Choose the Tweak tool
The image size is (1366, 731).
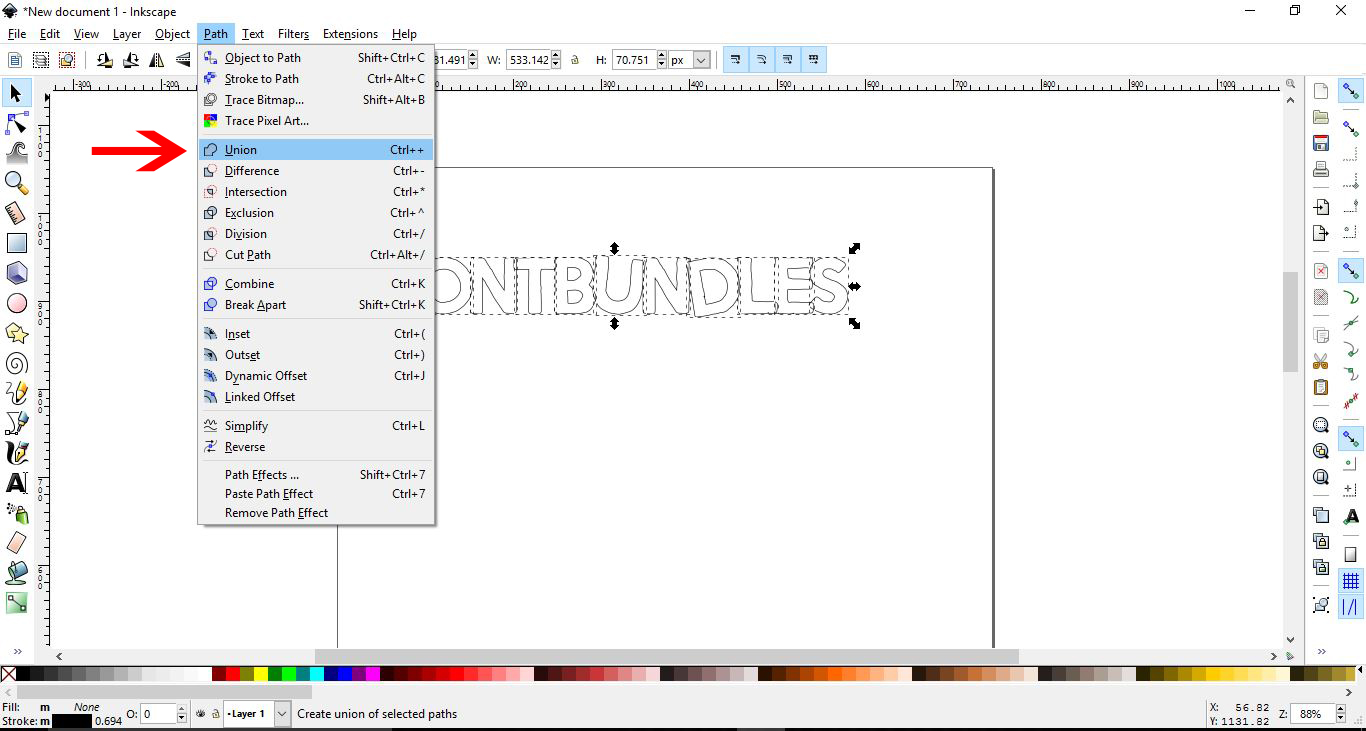click(16, 153)
